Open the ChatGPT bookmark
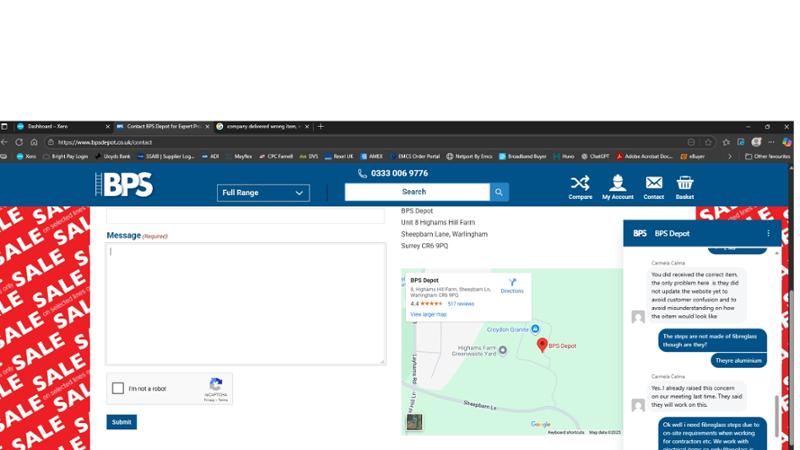The height and width of the screenshot is (450, 800). pyautogui.click(x=595, y=157)
